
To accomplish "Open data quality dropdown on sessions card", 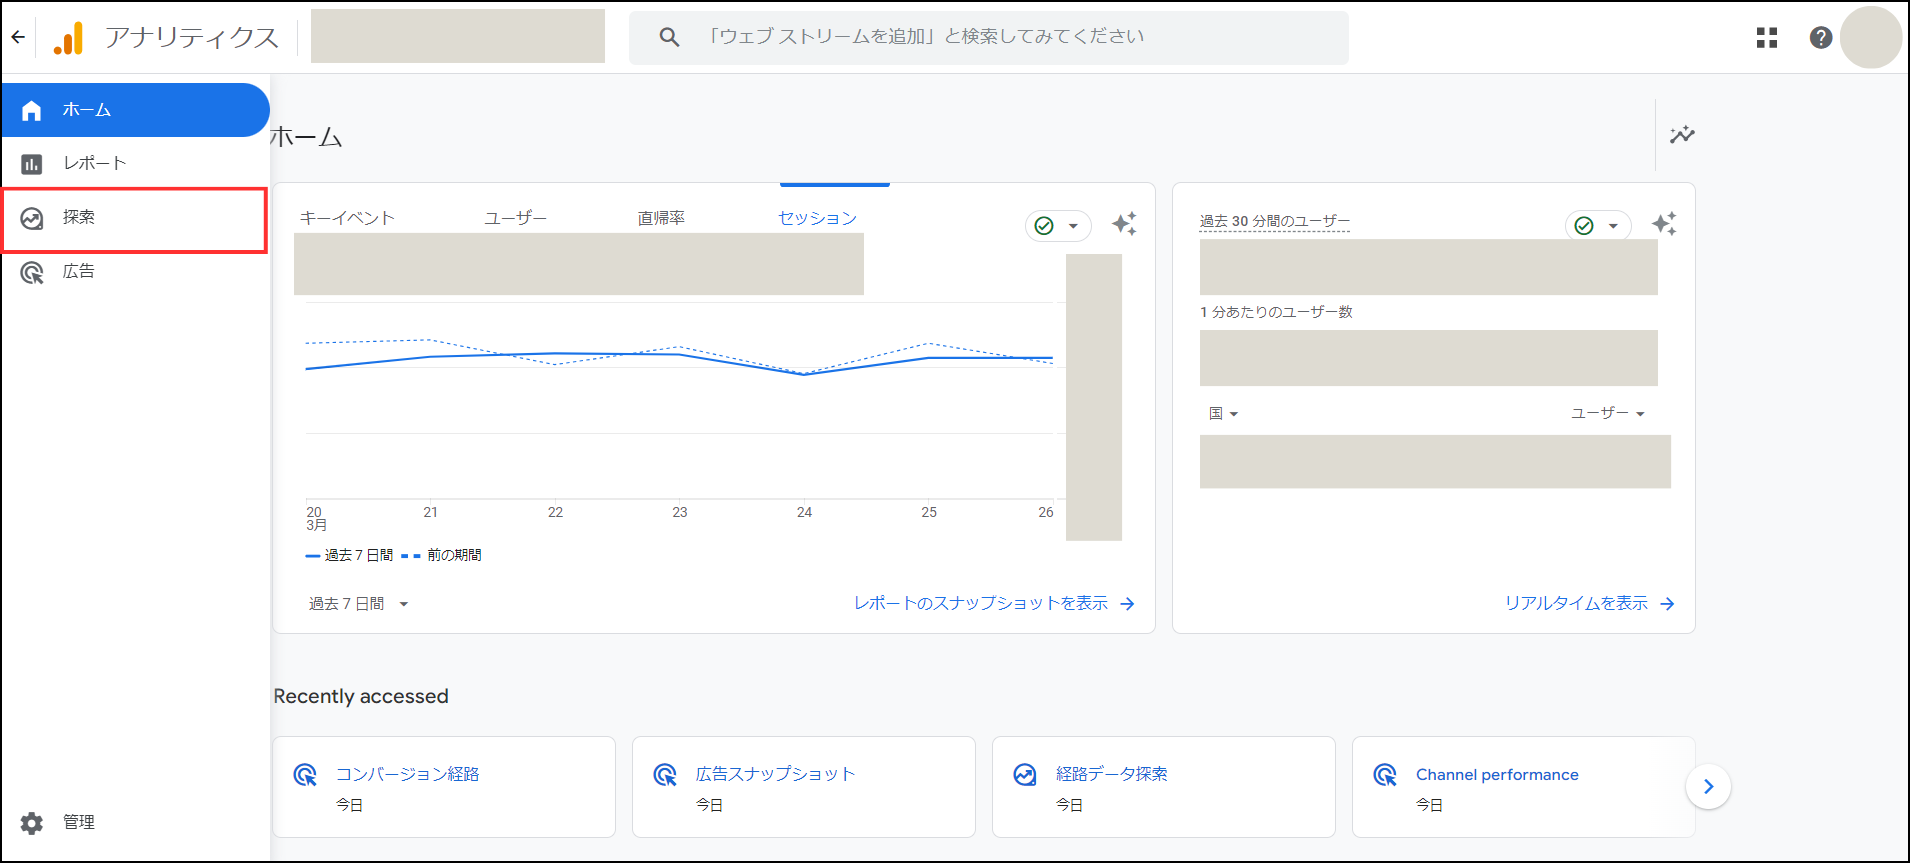I will pyautogui.click(x=1058, y=226).
